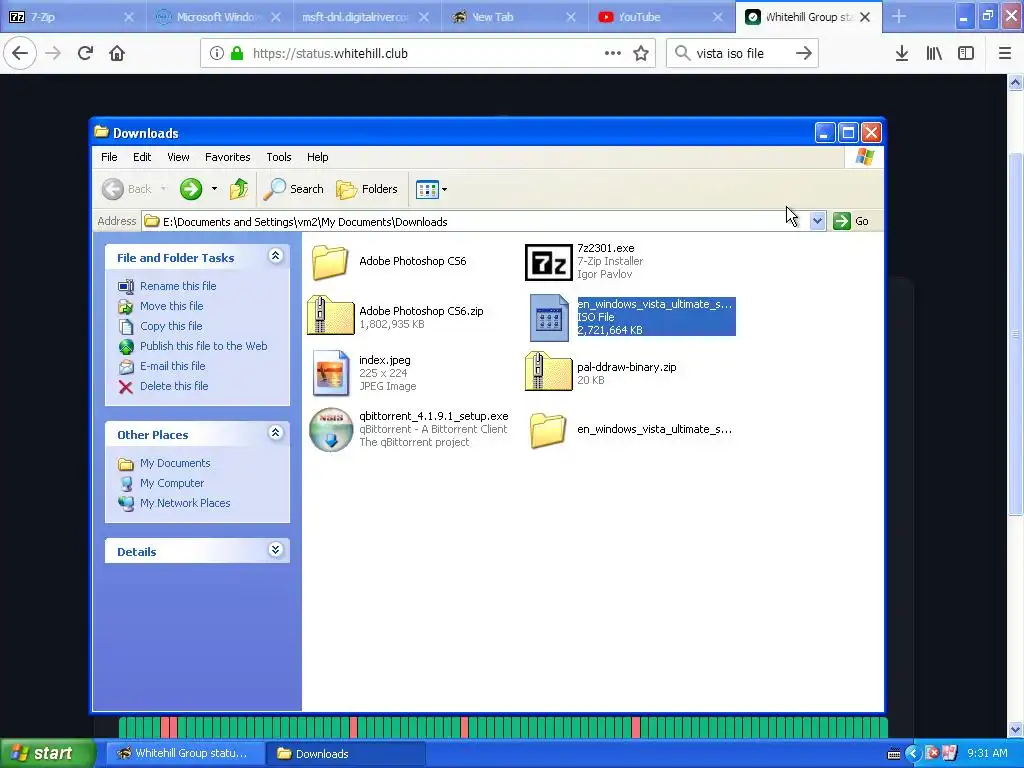The width and height of the screenshot is (1024, 768).
Task: Toggle the Folders pane
Action: 367,189
